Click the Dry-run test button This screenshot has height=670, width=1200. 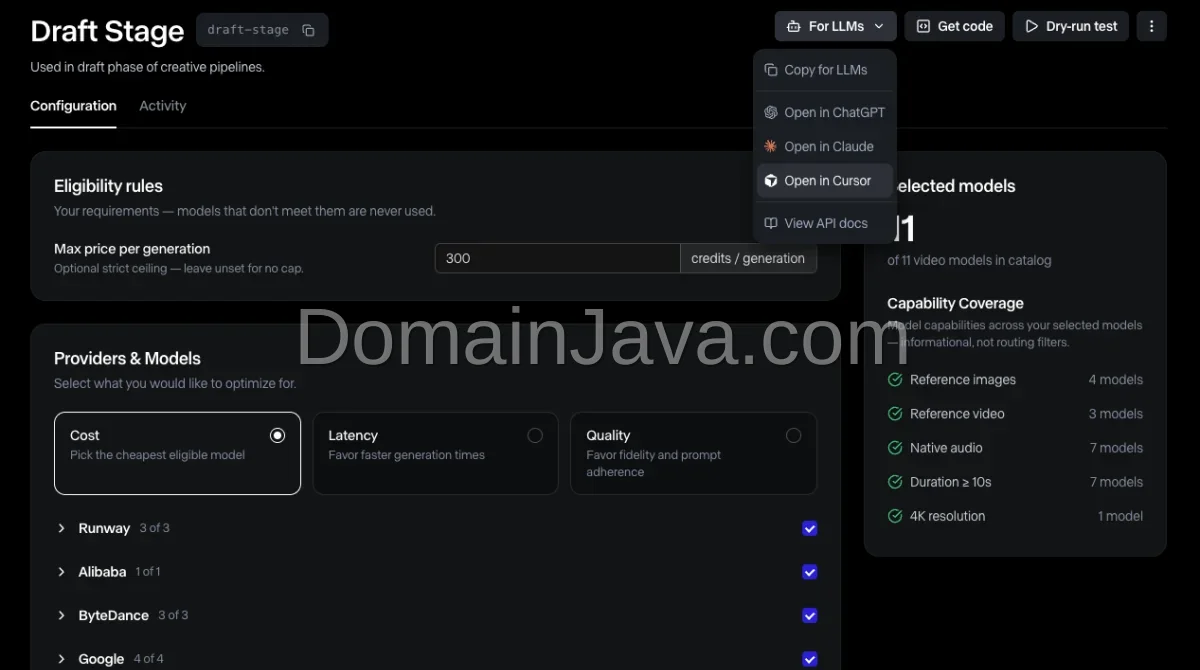(1071, 26)
